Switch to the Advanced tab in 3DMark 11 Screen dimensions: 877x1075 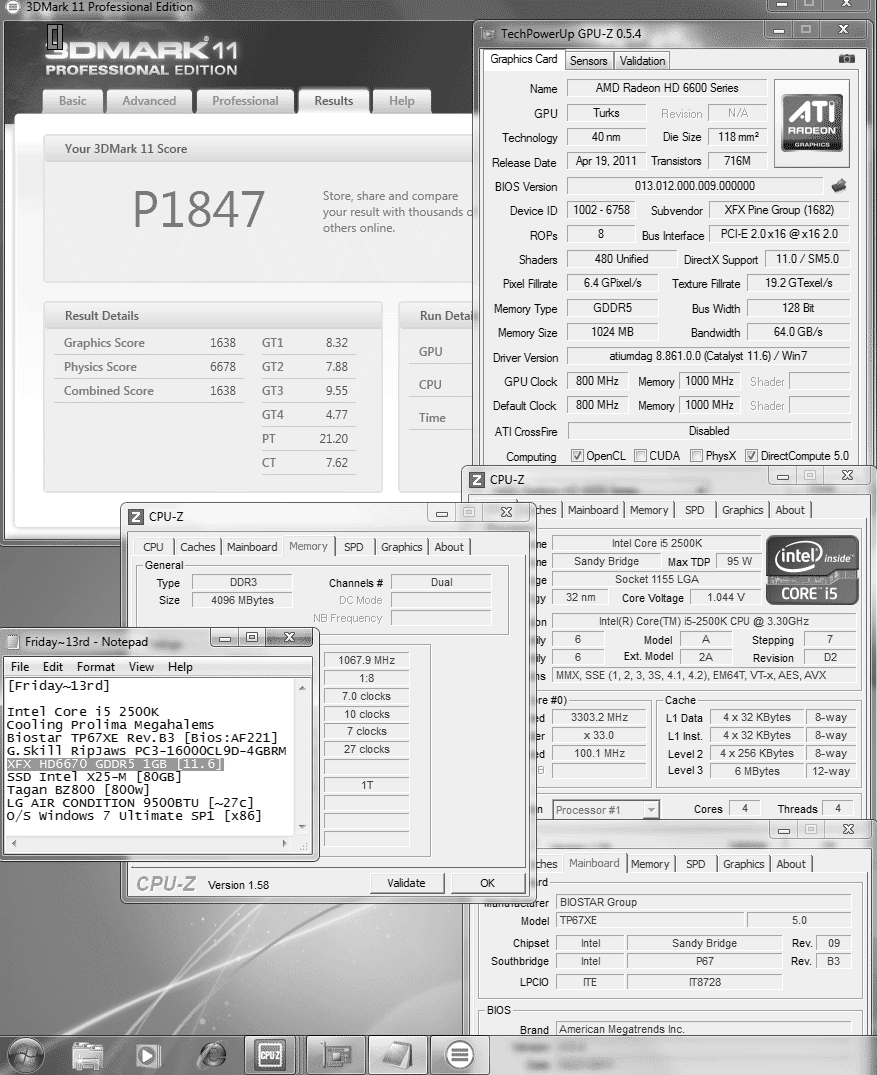click(x=149, y=101)
